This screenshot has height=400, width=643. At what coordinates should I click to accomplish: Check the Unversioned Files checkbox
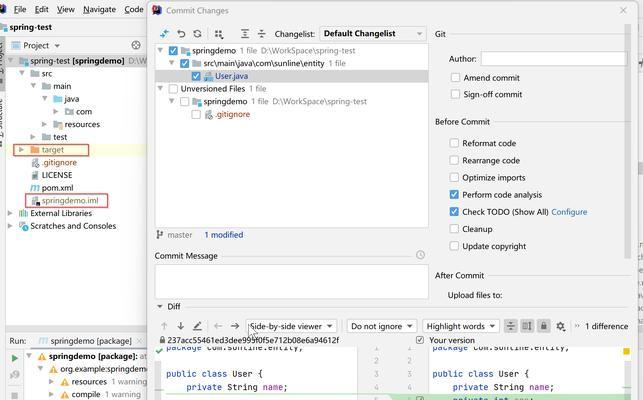click(173, 89)
